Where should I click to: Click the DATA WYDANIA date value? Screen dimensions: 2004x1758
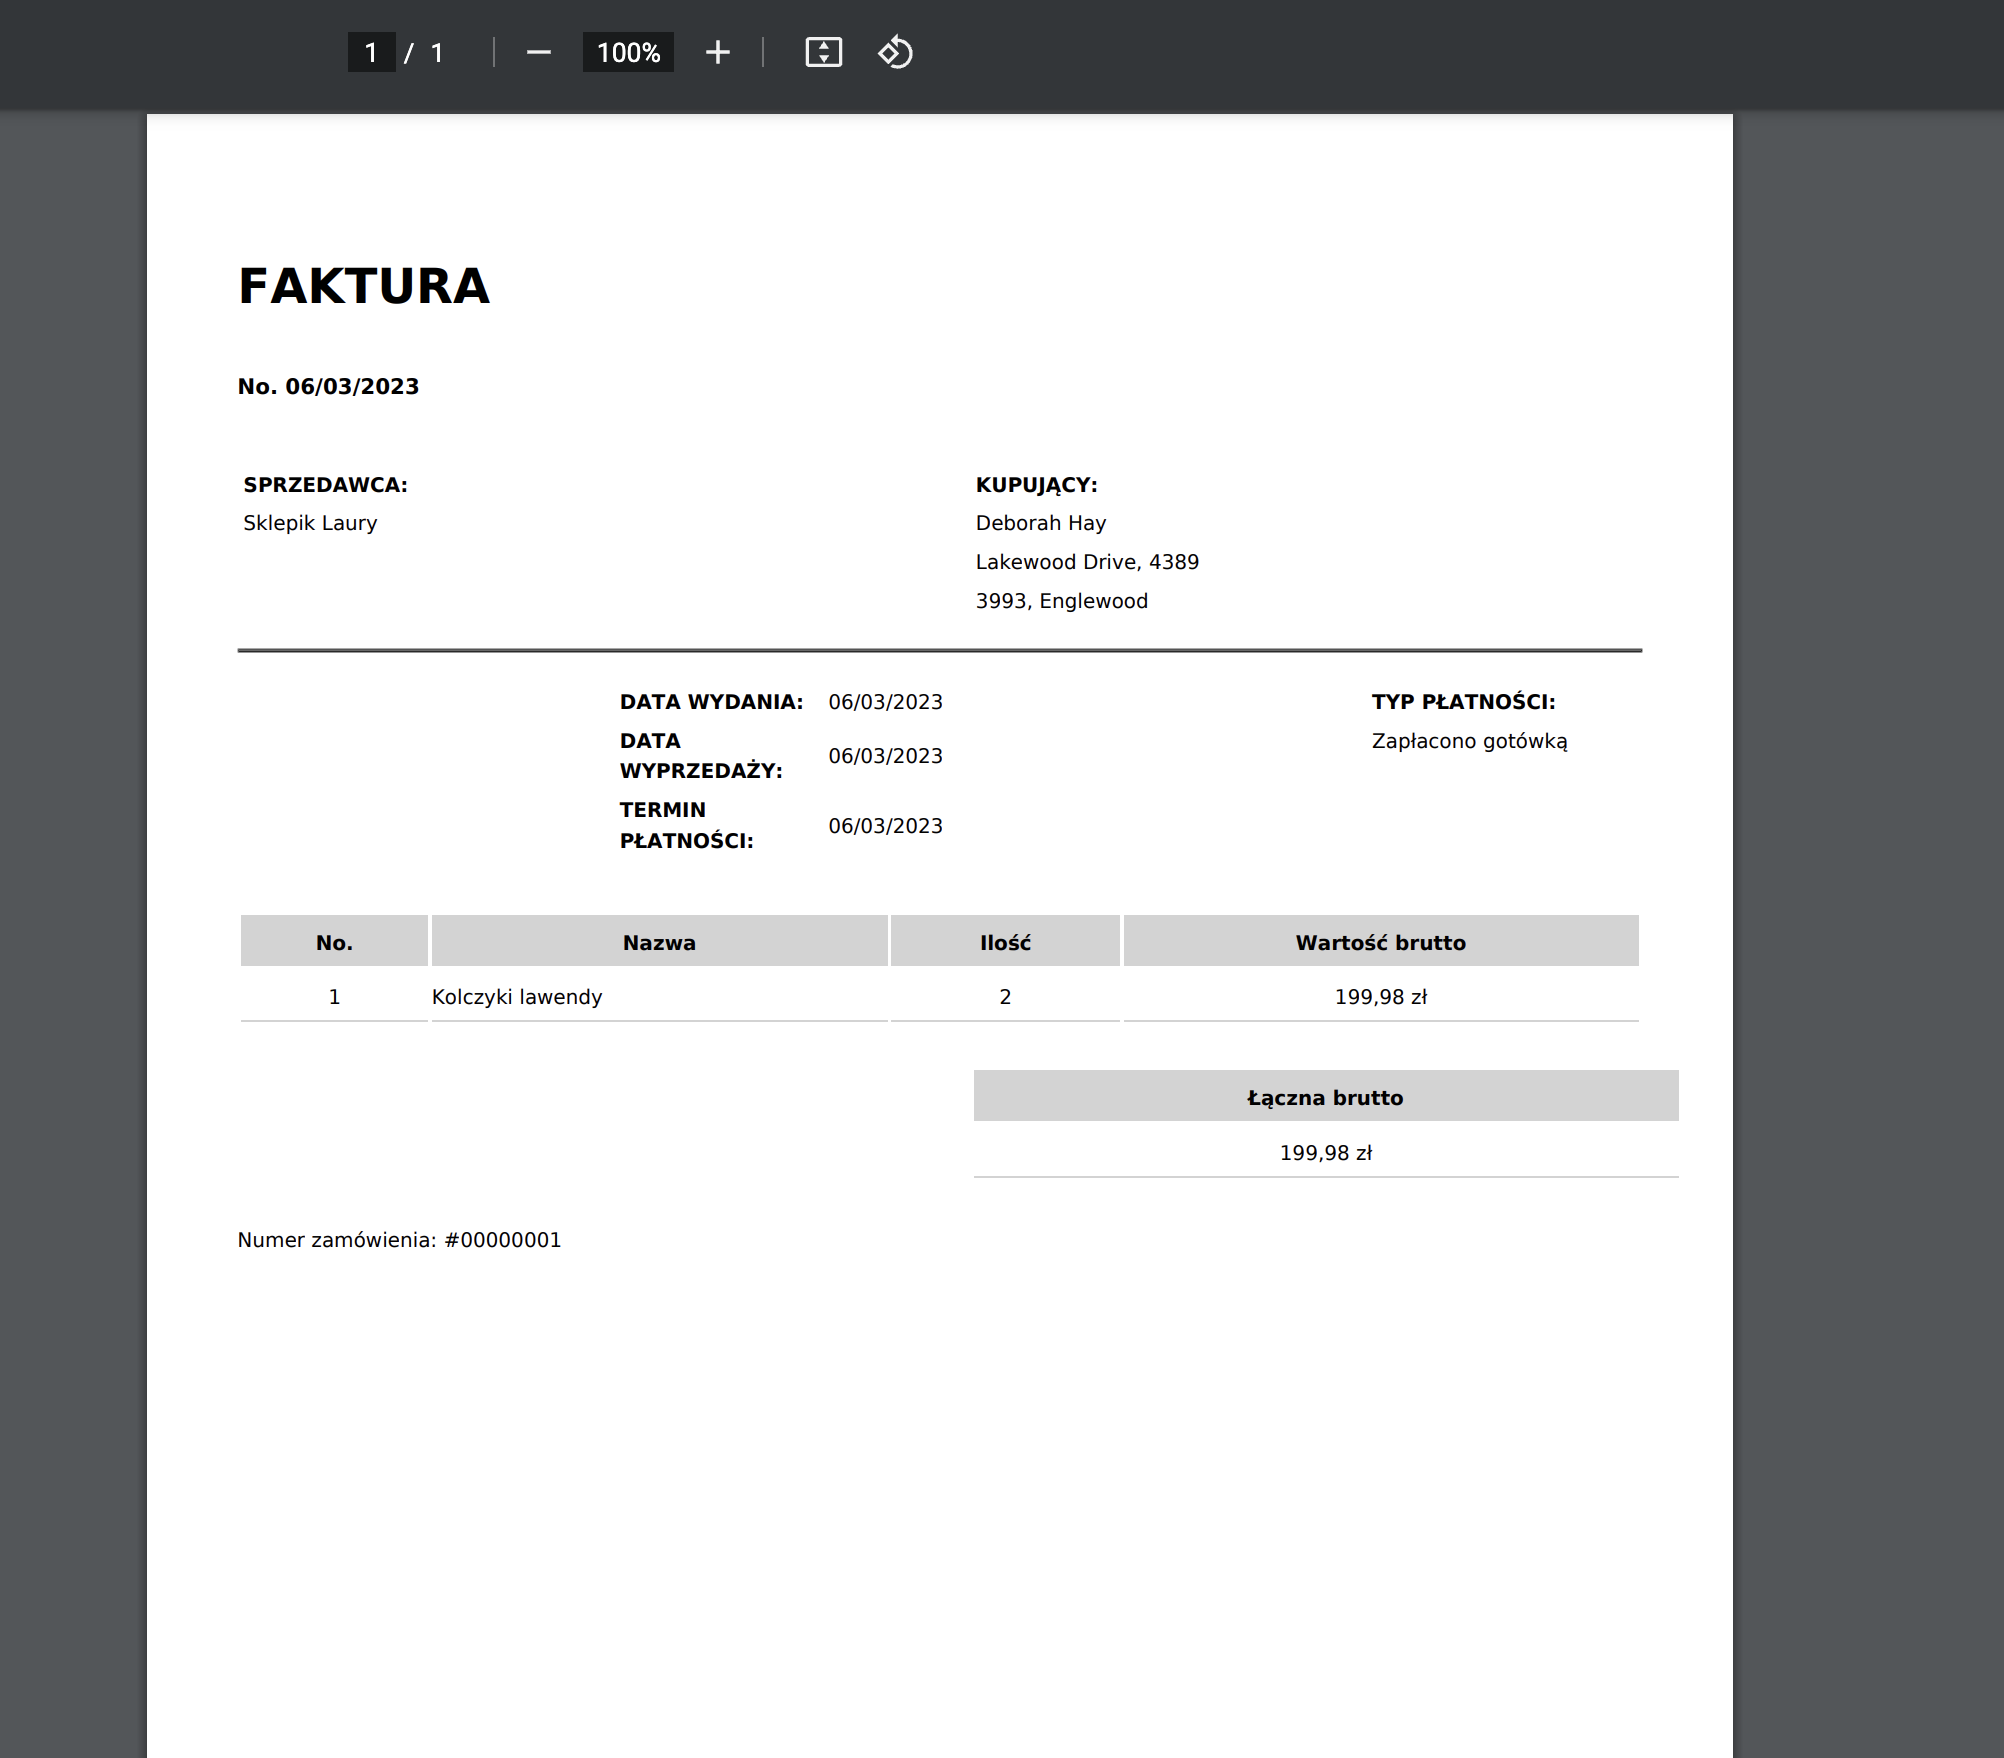pyautogui.click(x=885, y=702)
